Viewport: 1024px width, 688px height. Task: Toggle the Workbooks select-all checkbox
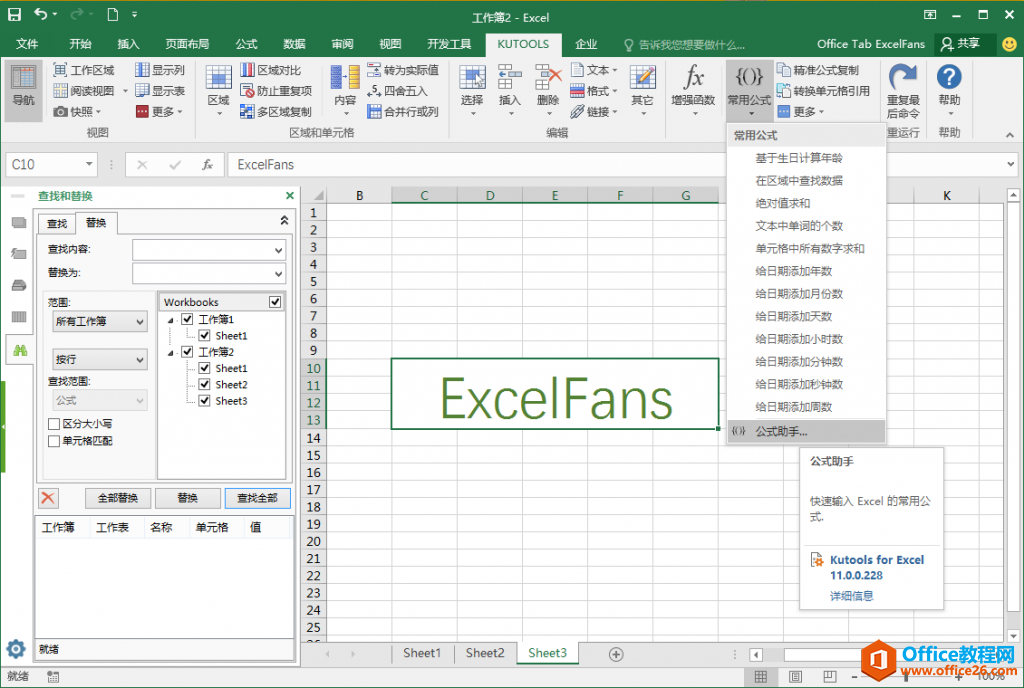point(275,302)
